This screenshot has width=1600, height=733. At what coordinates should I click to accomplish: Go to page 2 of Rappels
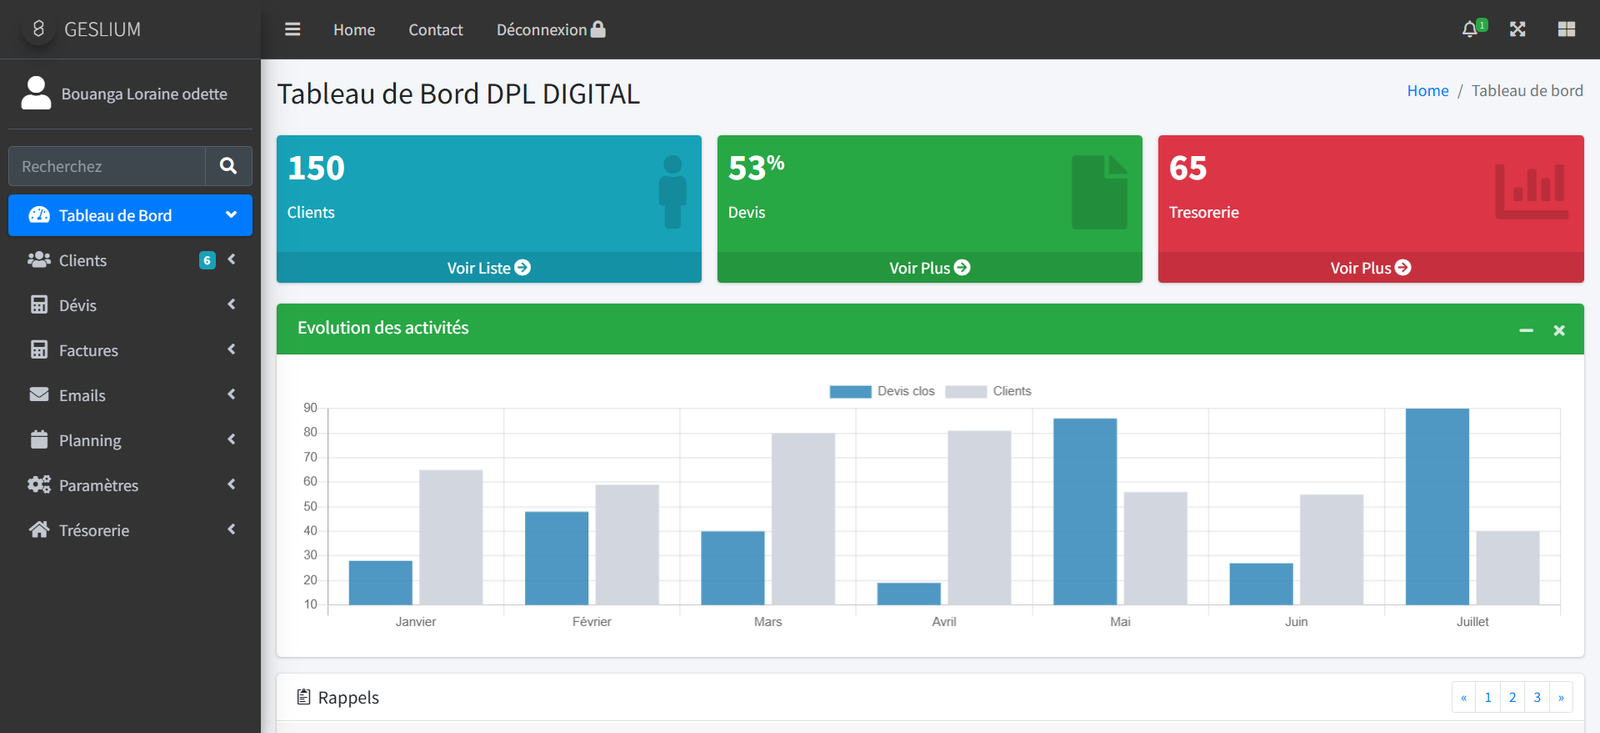[1512, 697]
